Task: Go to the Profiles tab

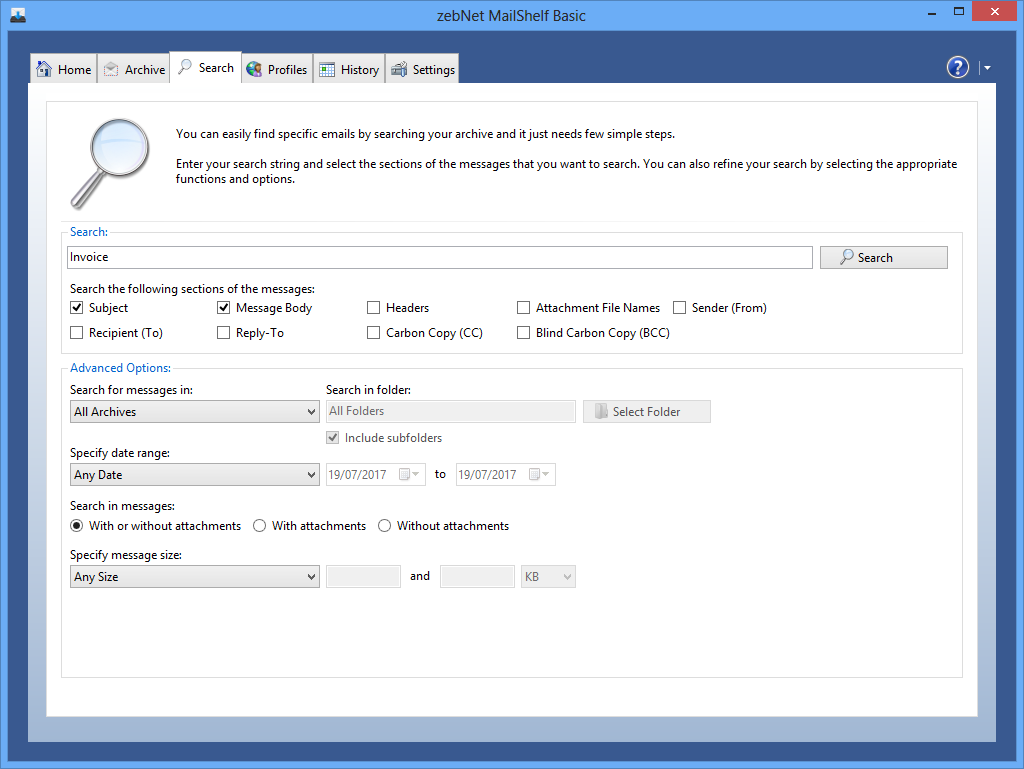Action: tap(277, 69)
